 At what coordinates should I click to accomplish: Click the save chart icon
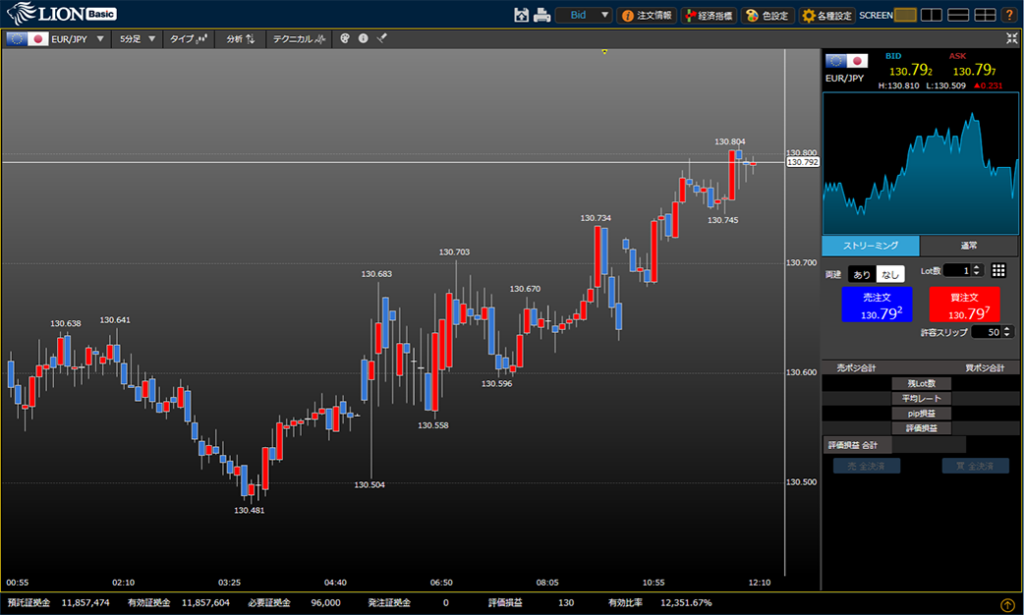point(521,15)
